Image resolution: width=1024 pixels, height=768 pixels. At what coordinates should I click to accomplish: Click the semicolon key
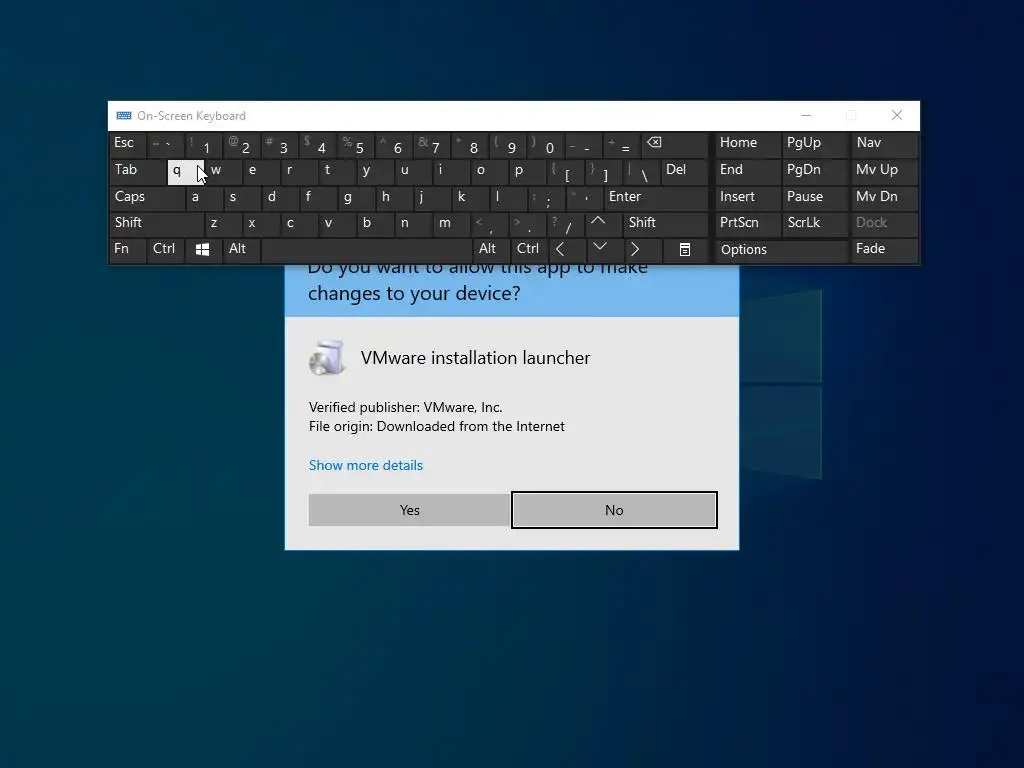545,197
